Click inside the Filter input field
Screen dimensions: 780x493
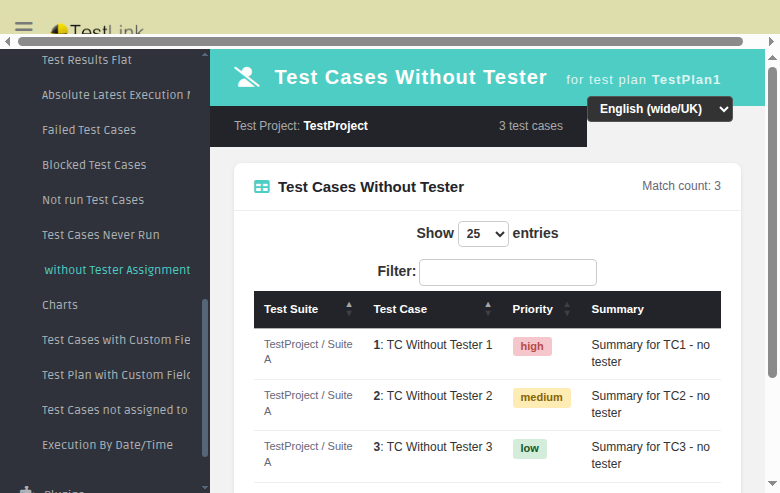tap(508, 273)
